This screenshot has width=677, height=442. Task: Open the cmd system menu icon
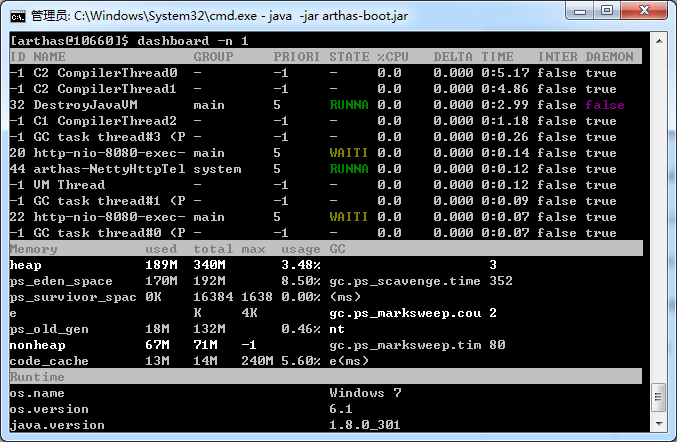click(17, 15)
